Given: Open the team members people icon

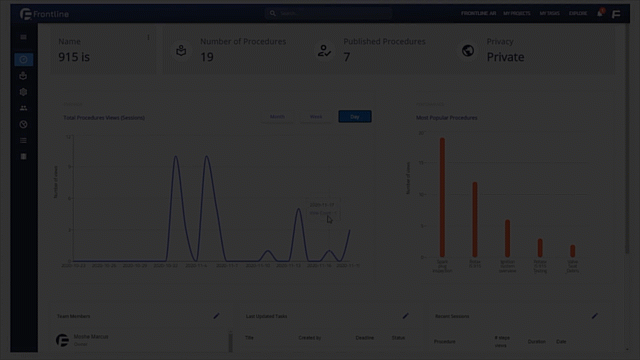Looking at the screenshot, I should [x=23, y=108].
